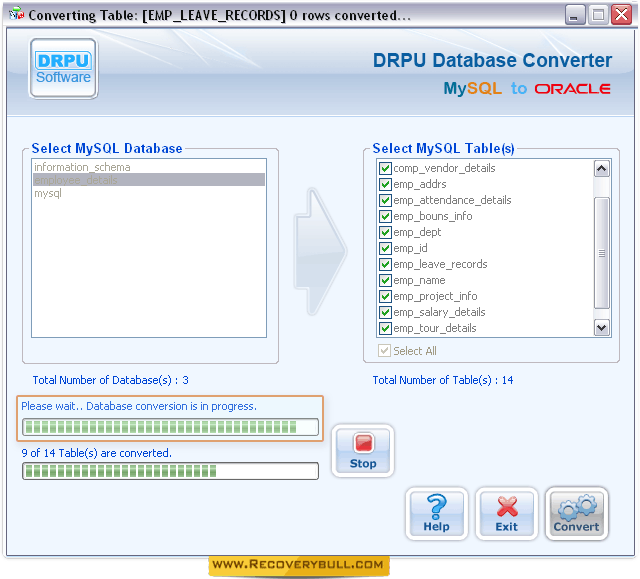
Task: Open Help with the question mark button
Action: pyautogui.click(x=436, y=513)
